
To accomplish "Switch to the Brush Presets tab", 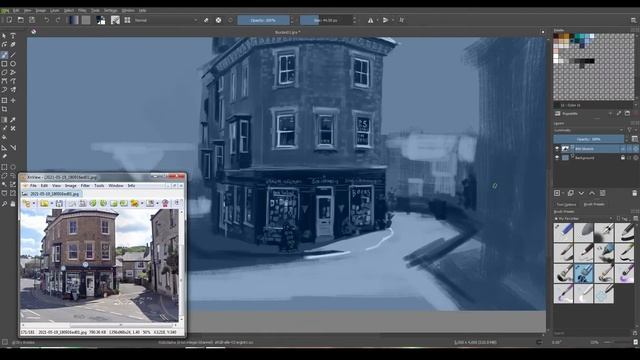I will (x=594, y=204).
